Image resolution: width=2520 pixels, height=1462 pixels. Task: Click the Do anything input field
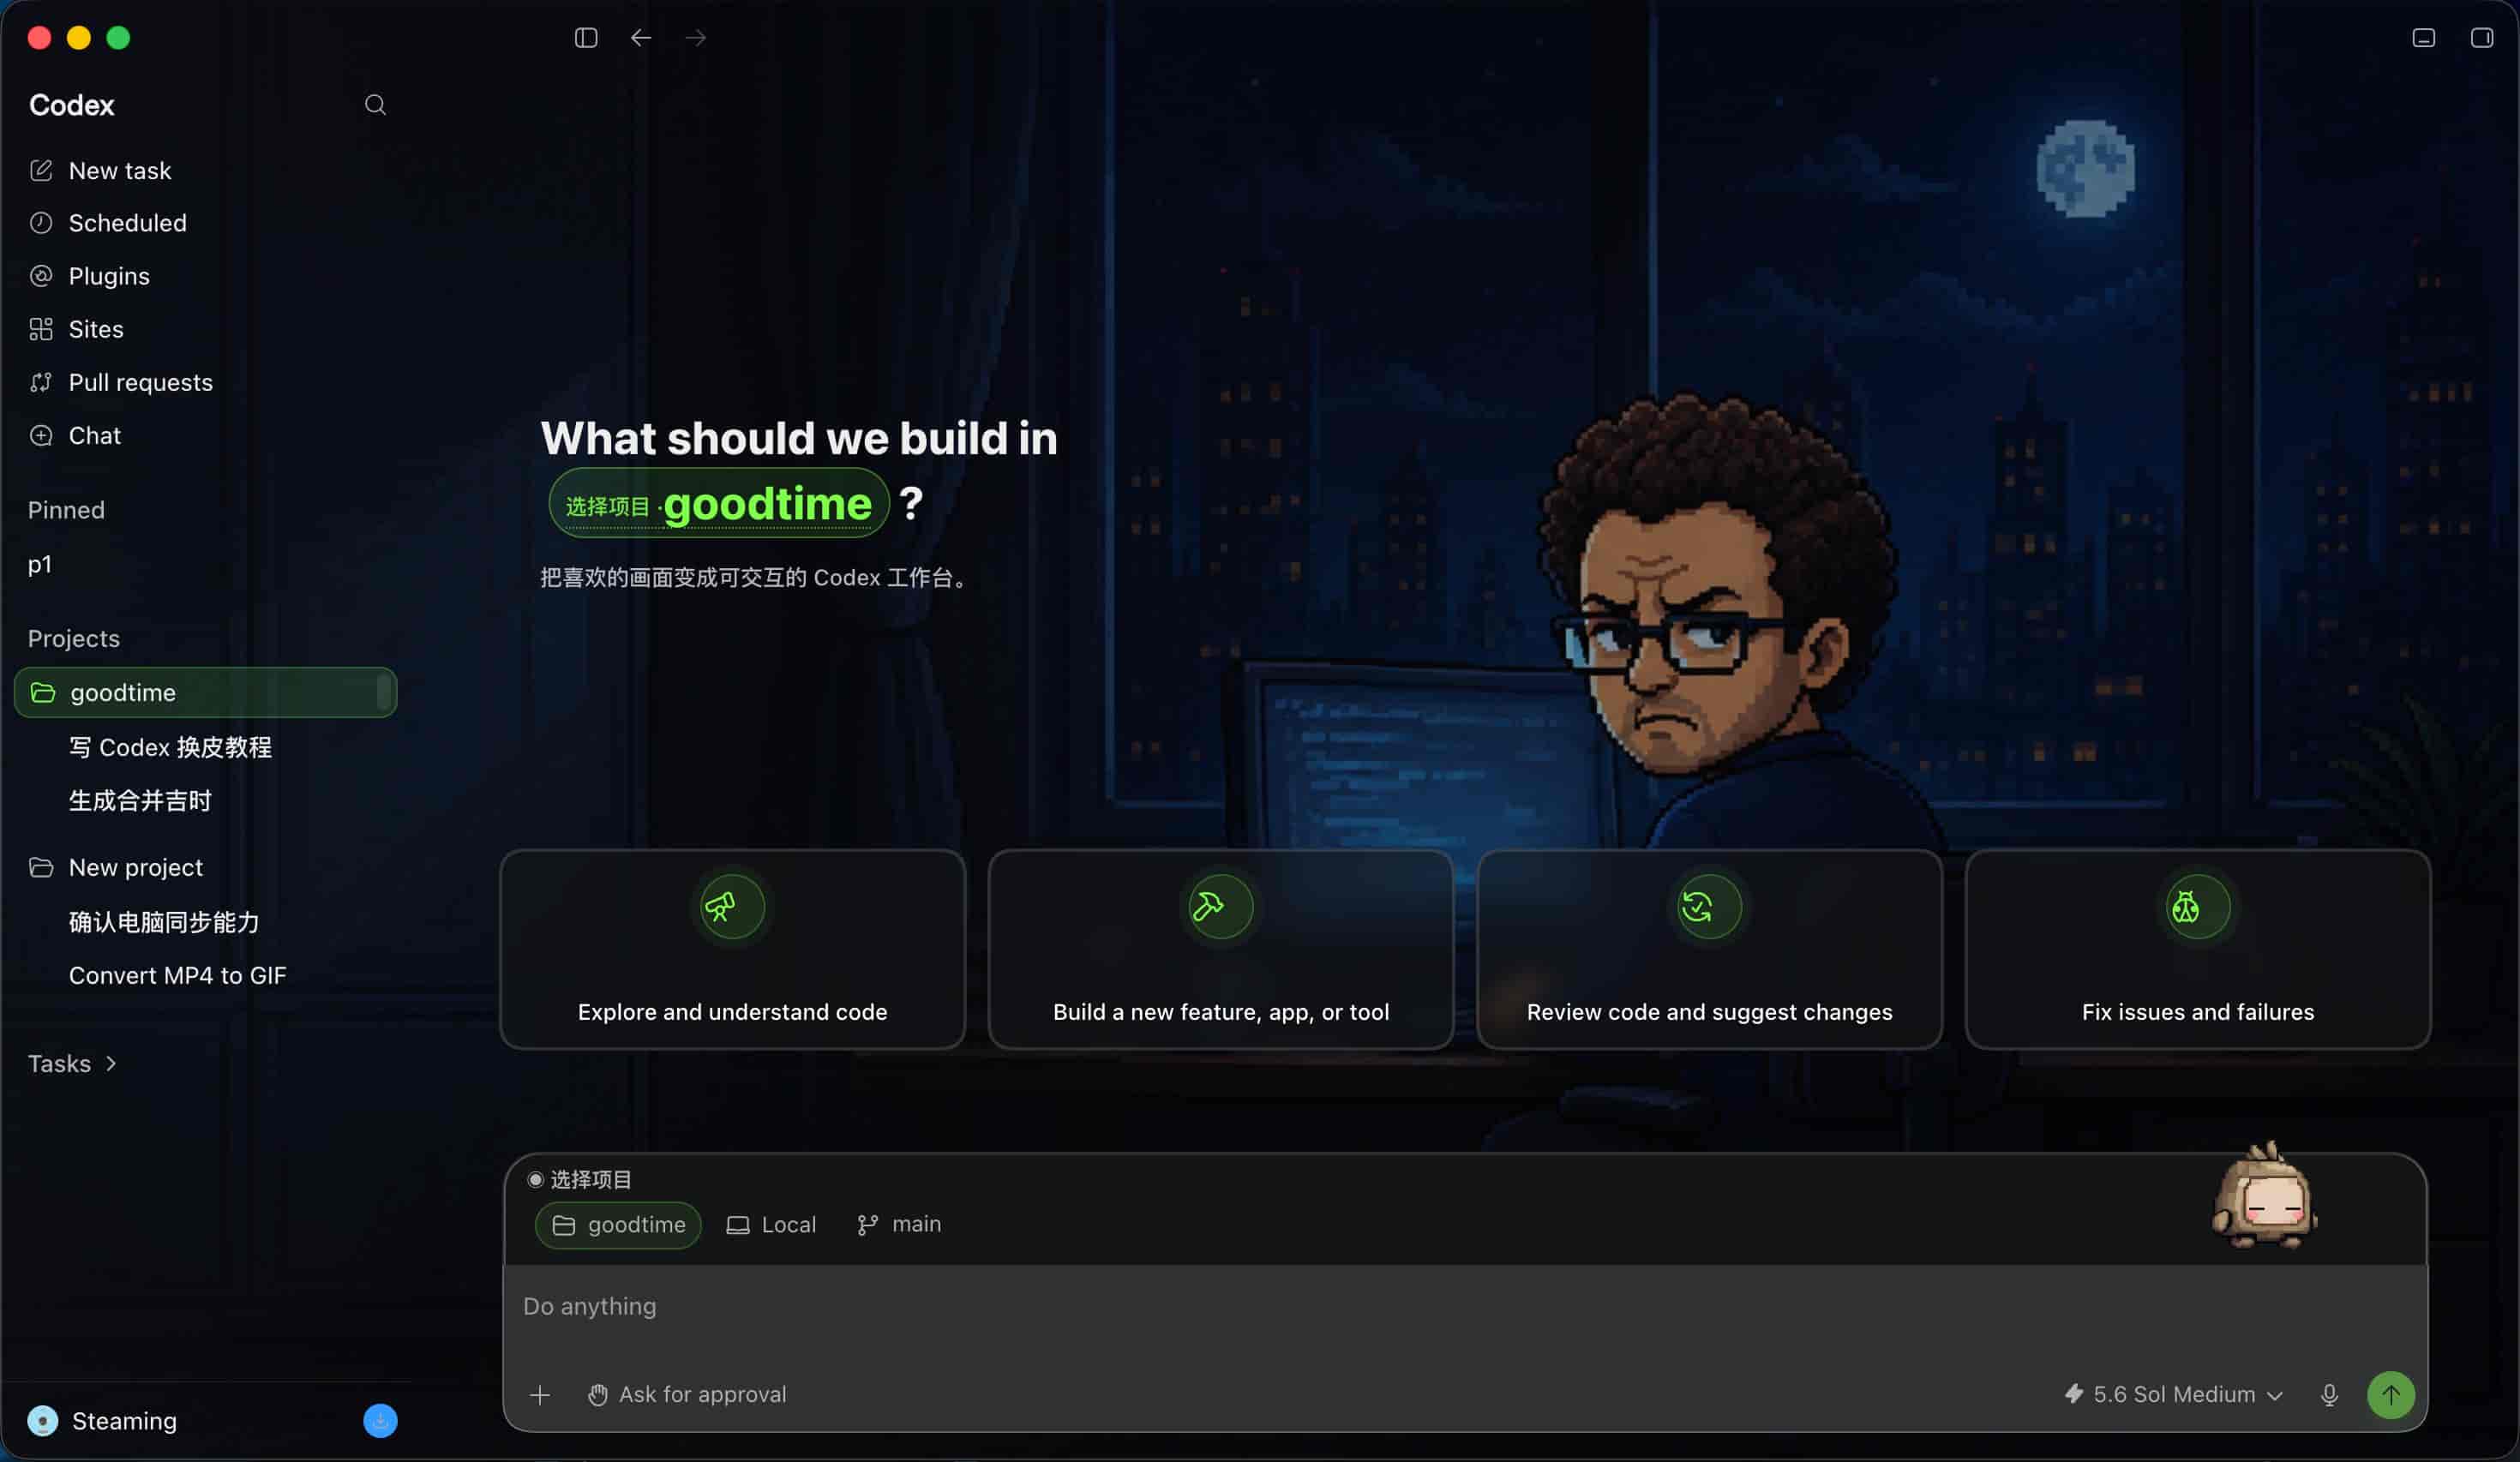(x=1465, y=1307)
